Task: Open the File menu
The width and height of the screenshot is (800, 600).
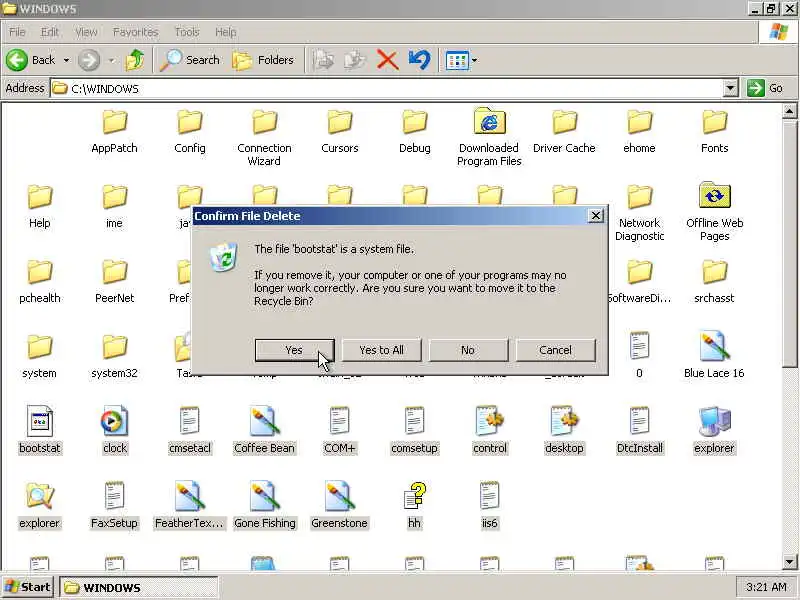Action: (x=17, y=32)
